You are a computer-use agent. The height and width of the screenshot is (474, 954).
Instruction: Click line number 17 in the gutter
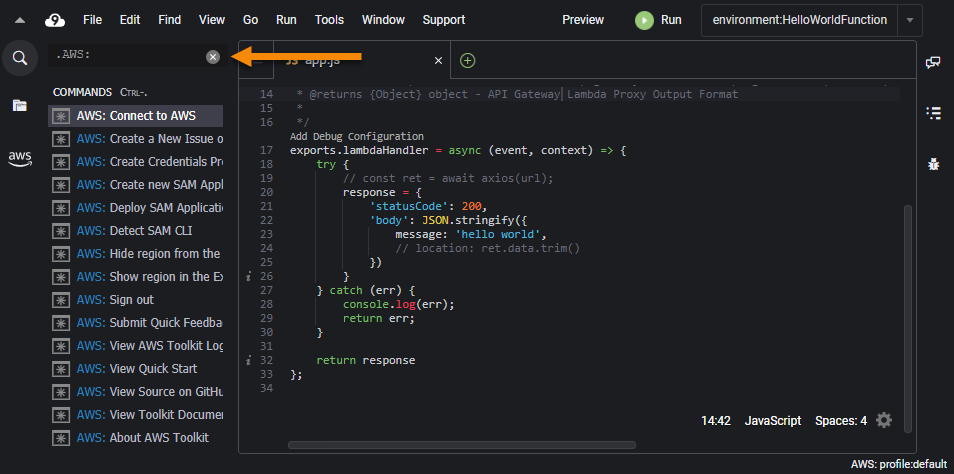266,150
